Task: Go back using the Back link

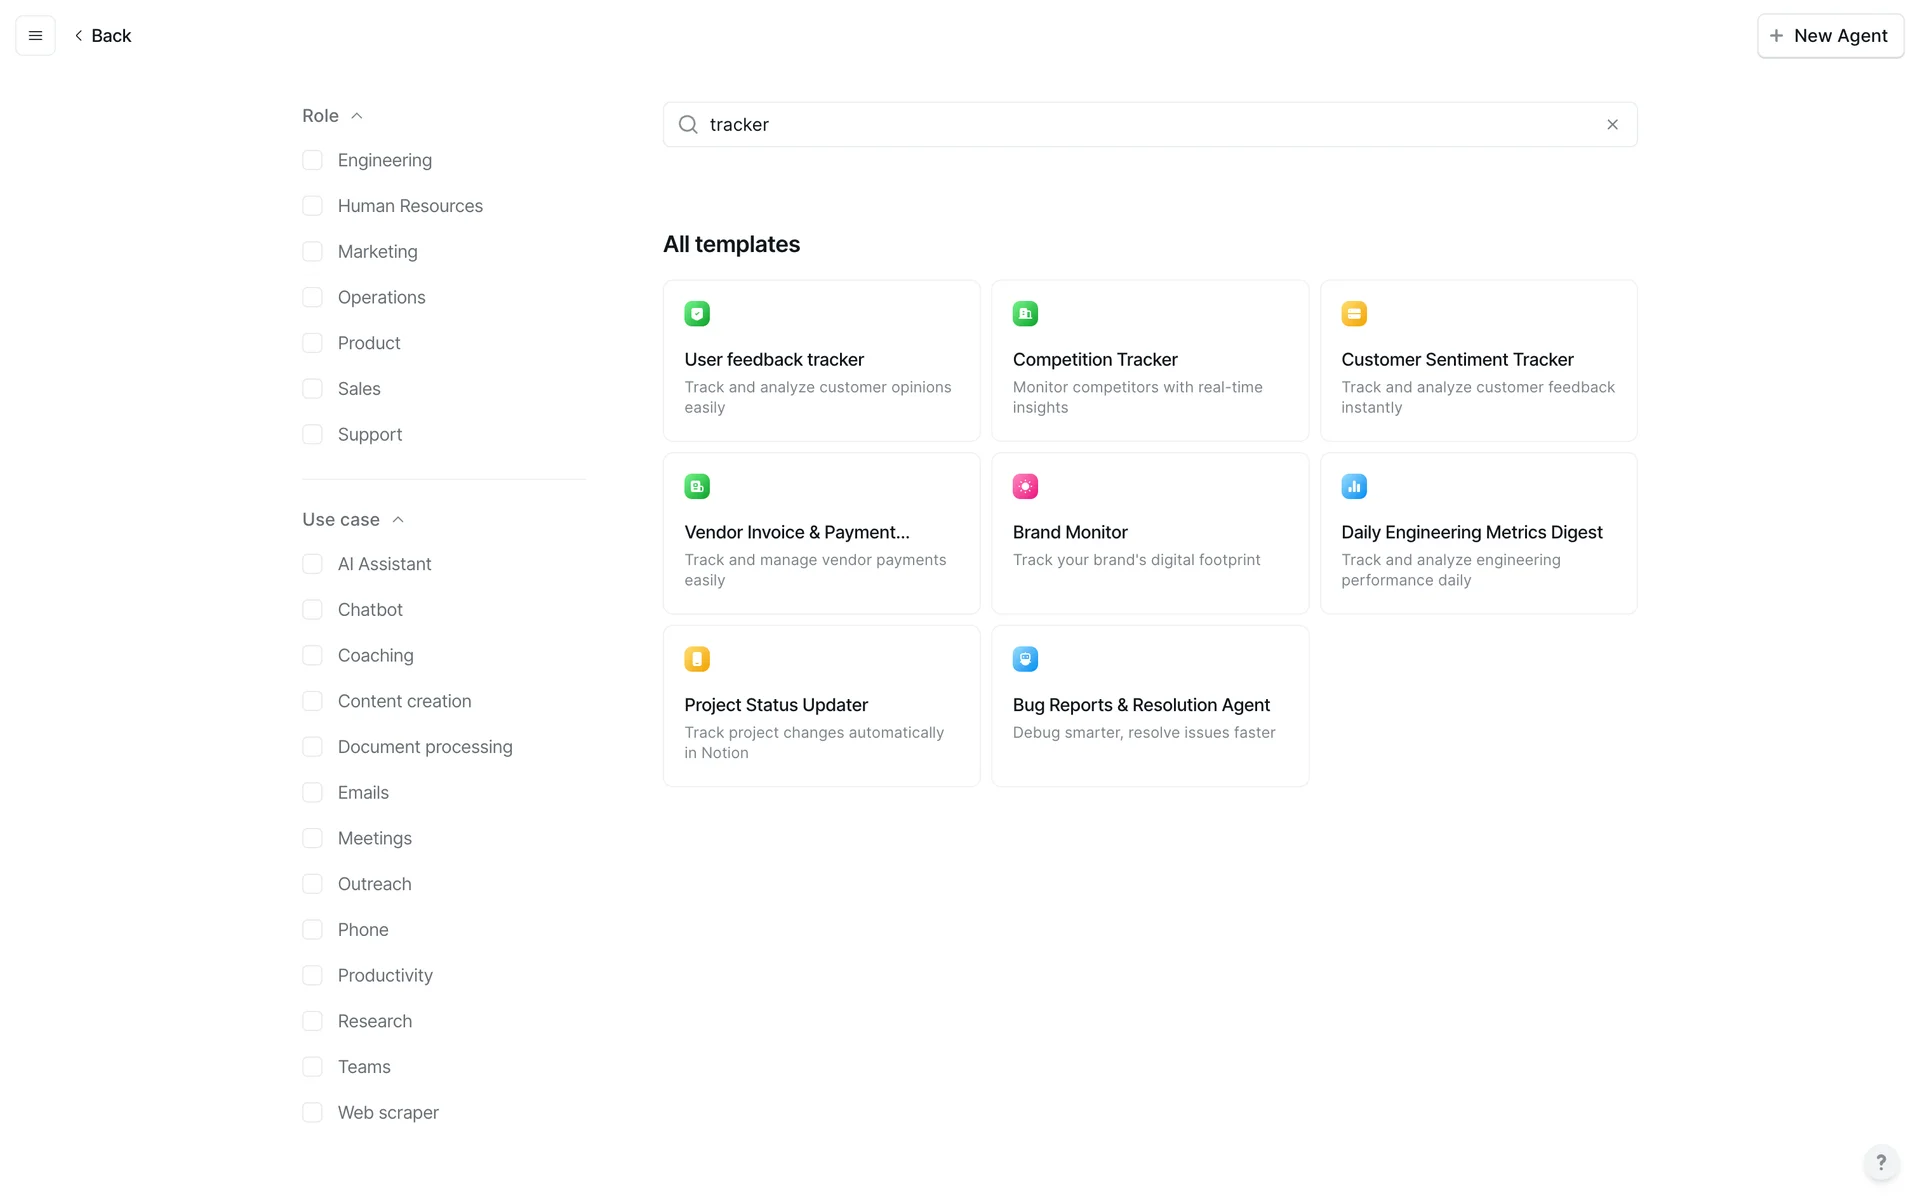Action: tap(103, 36)
